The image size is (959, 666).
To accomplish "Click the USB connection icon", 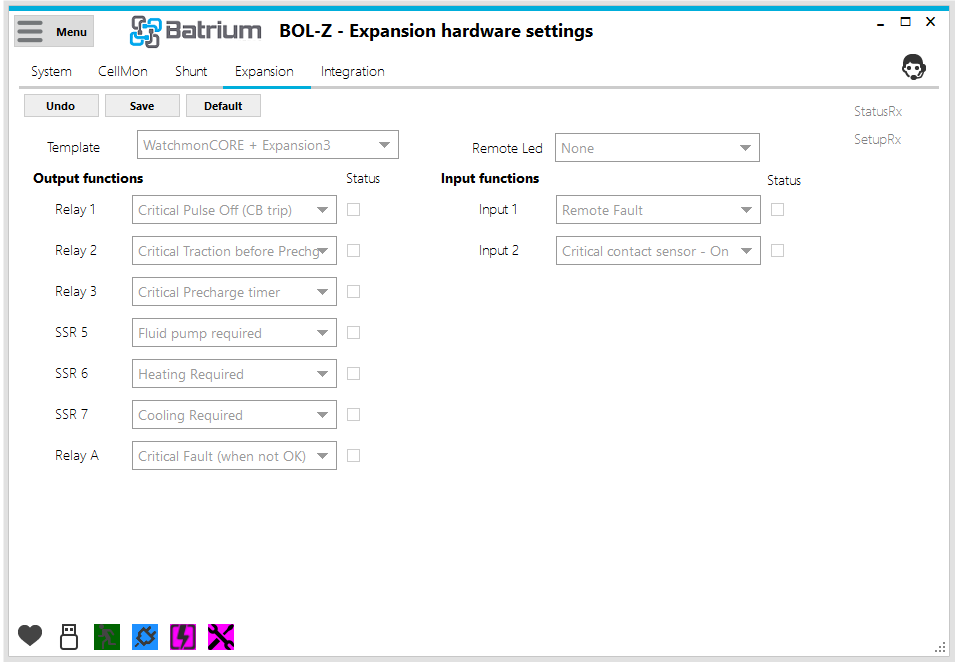I will 69,637.
